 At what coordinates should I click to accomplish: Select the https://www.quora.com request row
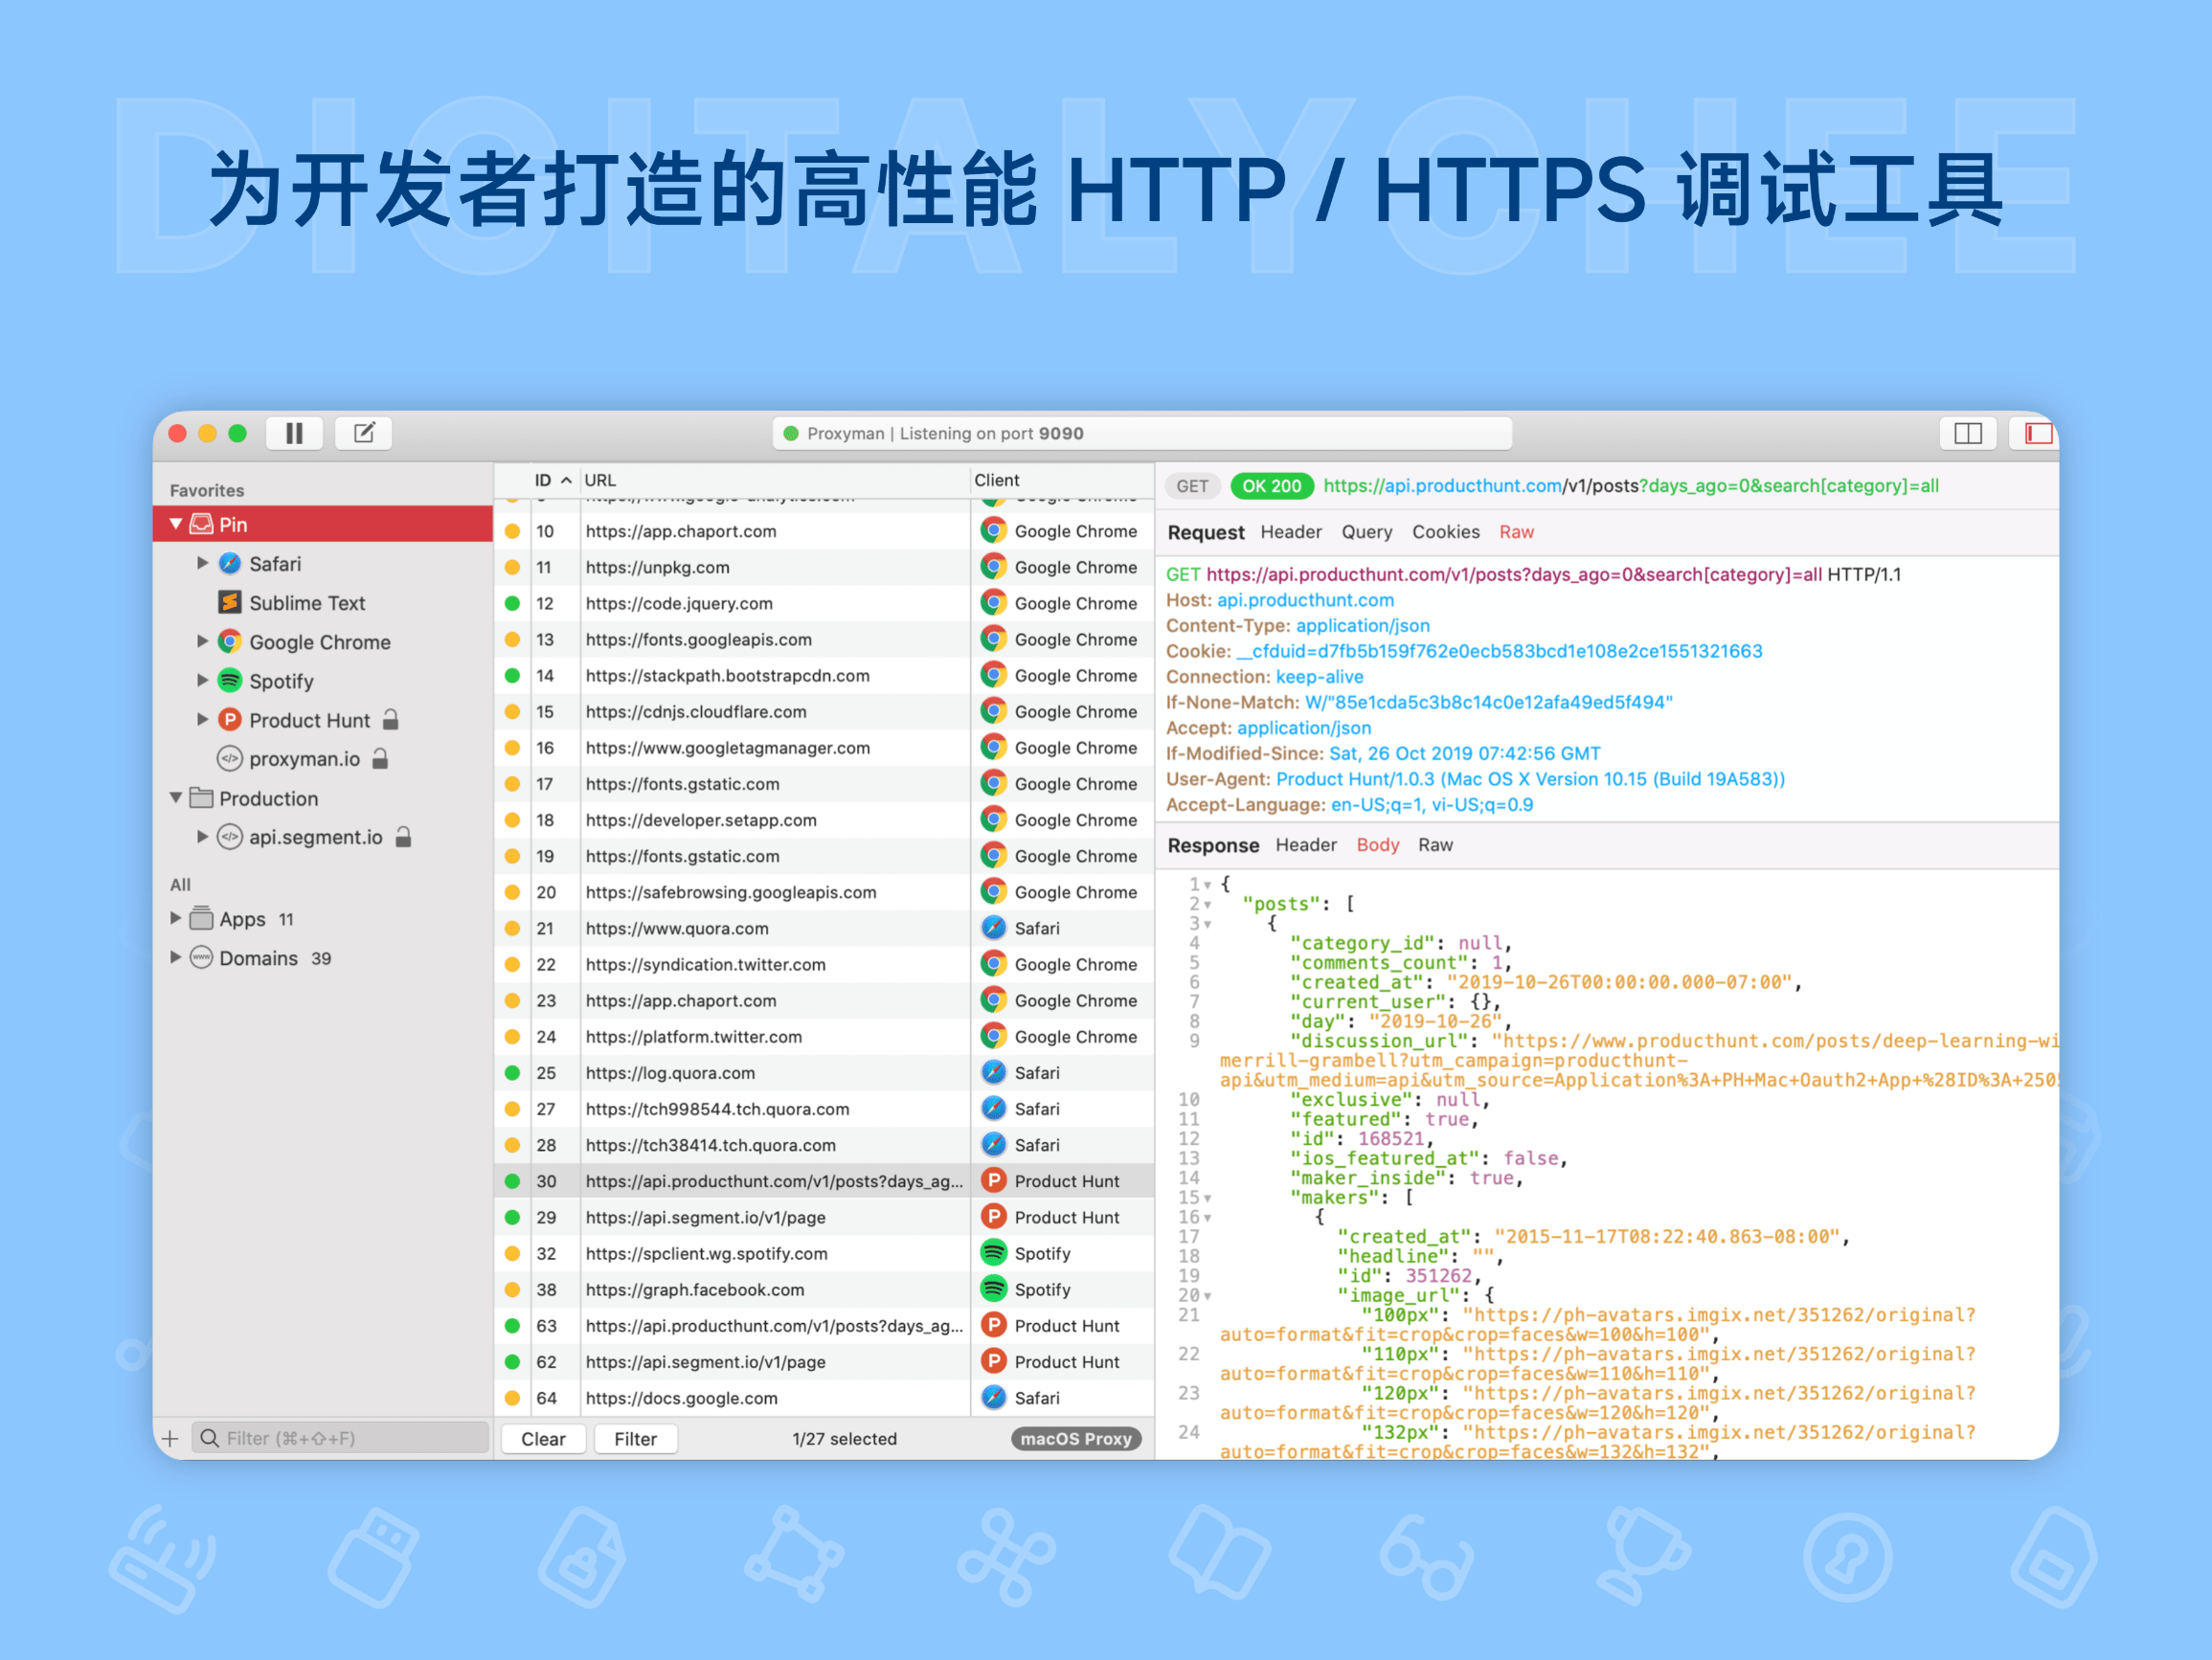click(x=824, y=928)
